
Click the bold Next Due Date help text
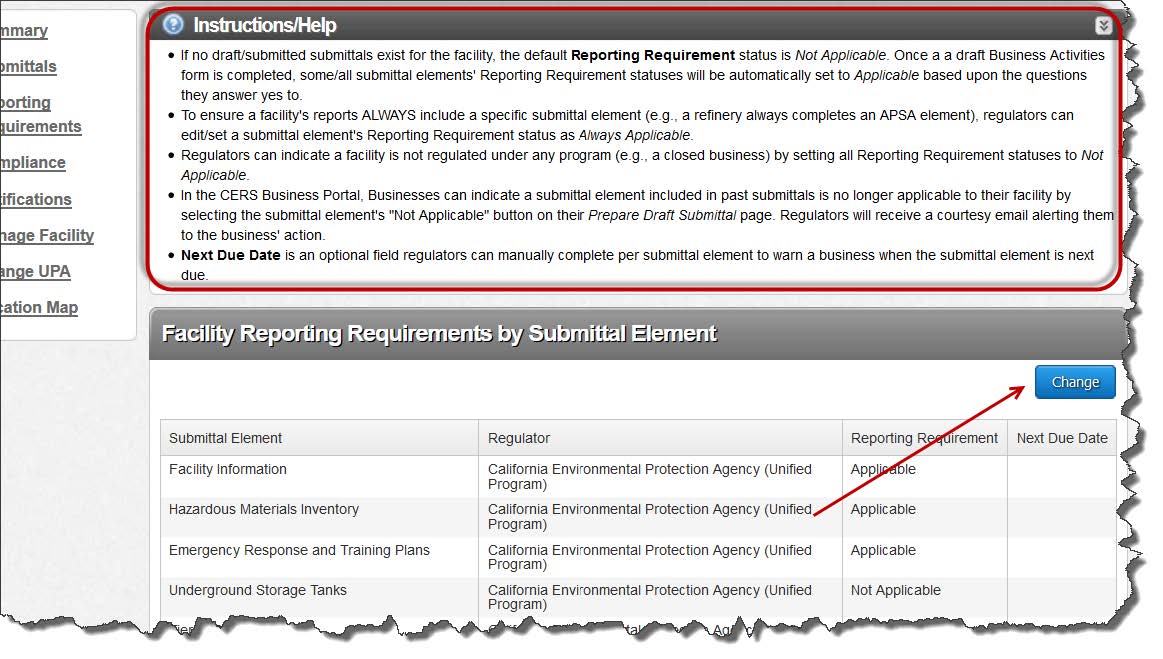(231, 255)
